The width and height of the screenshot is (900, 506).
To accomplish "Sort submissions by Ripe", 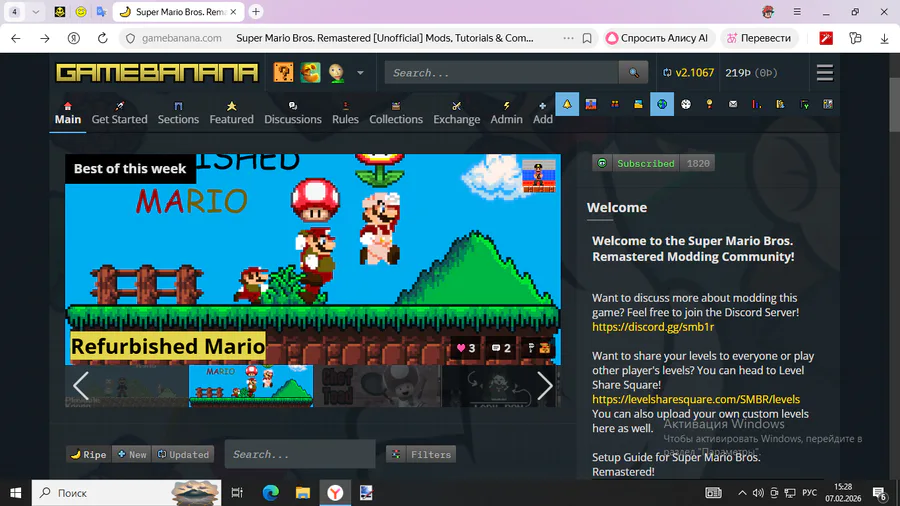I will pyautogui.click(x=88, y=454).
